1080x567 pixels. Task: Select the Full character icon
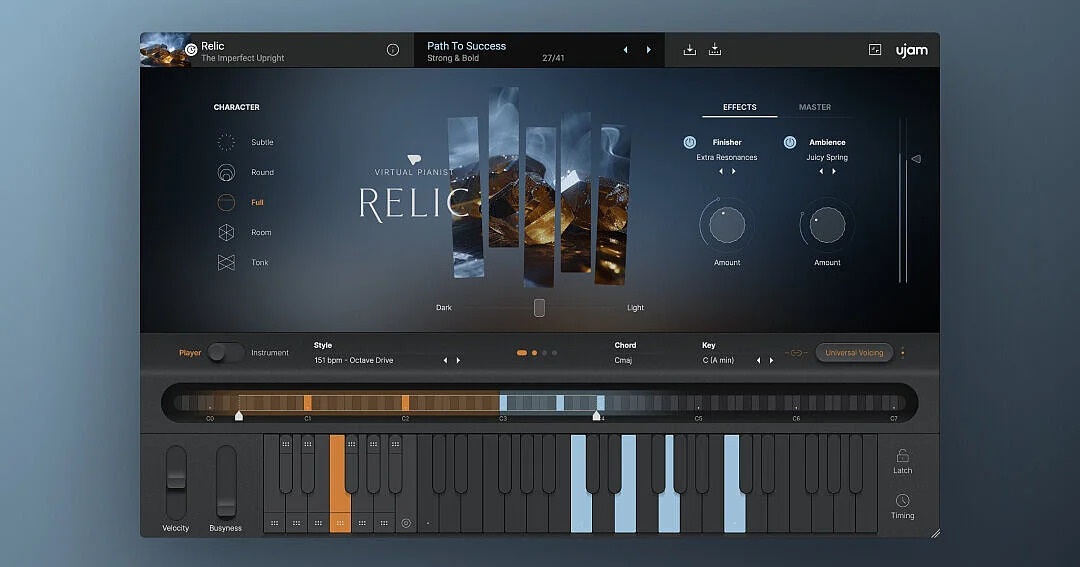226,202
